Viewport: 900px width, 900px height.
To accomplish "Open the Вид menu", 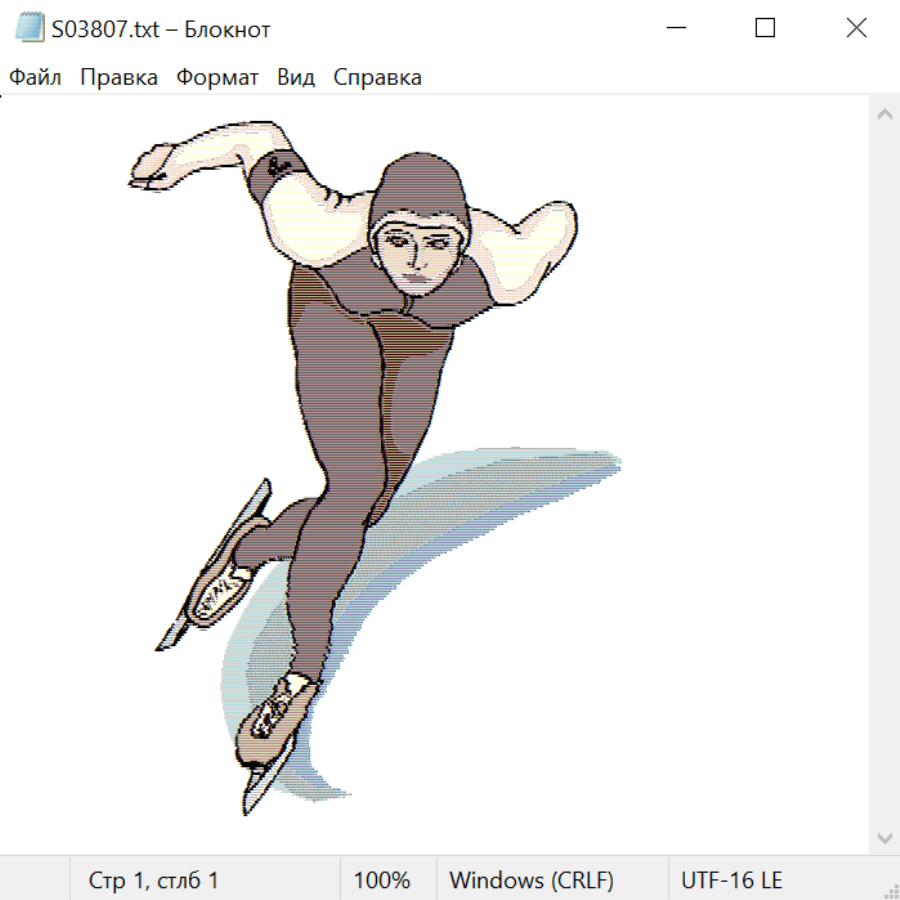I will (296, 78).
